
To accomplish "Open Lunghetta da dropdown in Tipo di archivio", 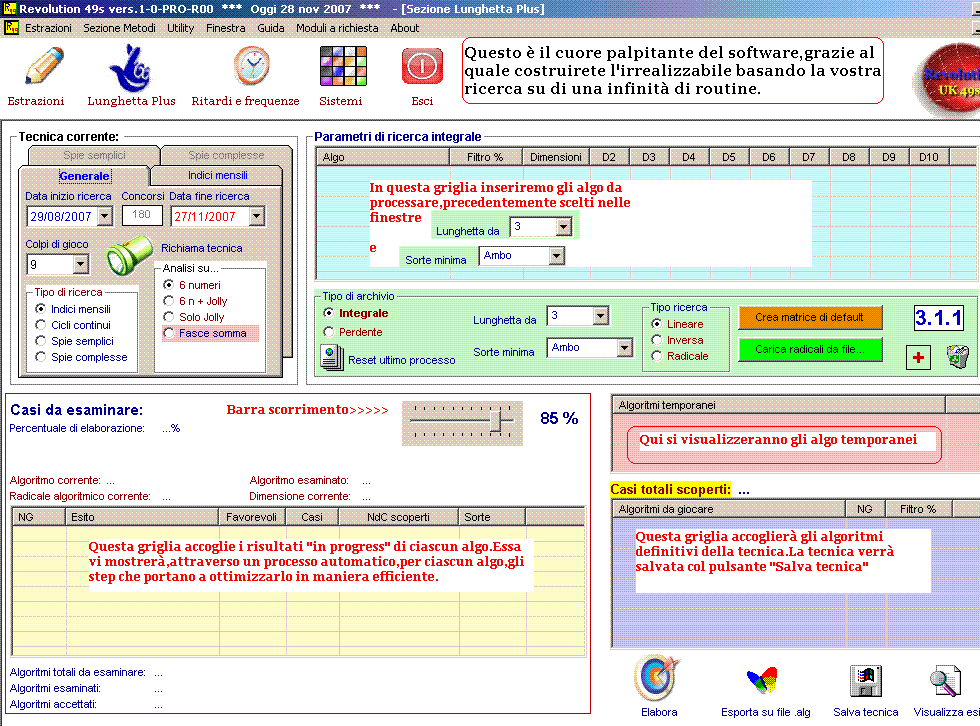I will click(601, 316).
